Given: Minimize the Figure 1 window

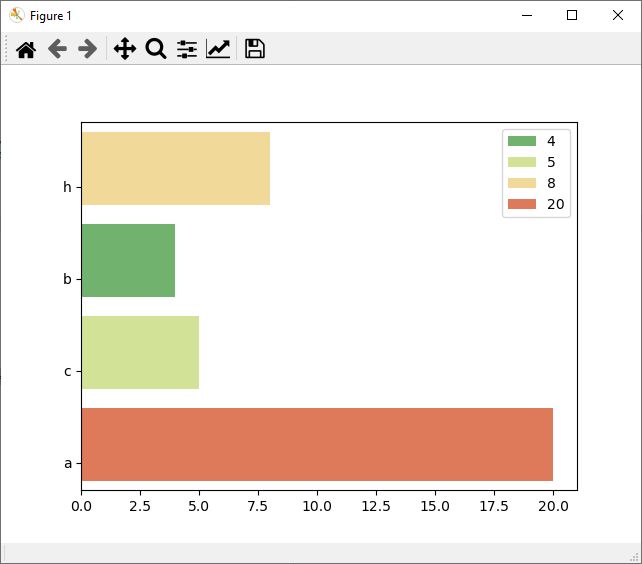Looking at the screenshot, I should pos(527,16).
